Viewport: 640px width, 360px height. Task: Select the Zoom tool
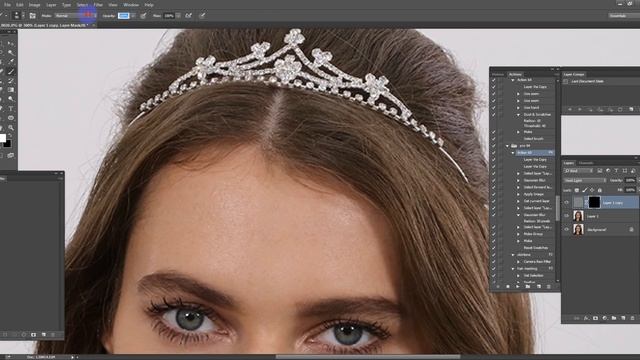click(11, 127)
